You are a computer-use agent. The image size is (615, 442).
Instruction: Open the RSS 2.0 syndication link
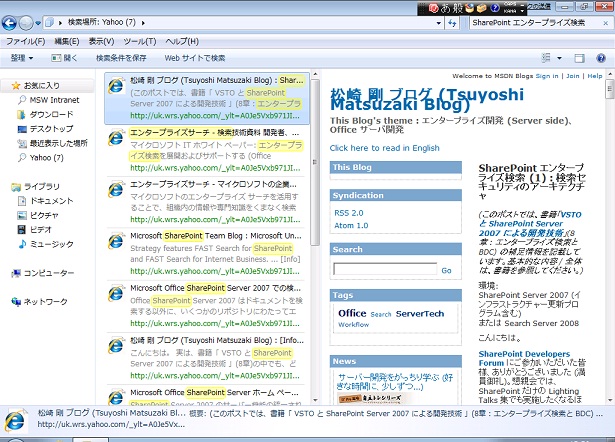(x=349, y=213)
